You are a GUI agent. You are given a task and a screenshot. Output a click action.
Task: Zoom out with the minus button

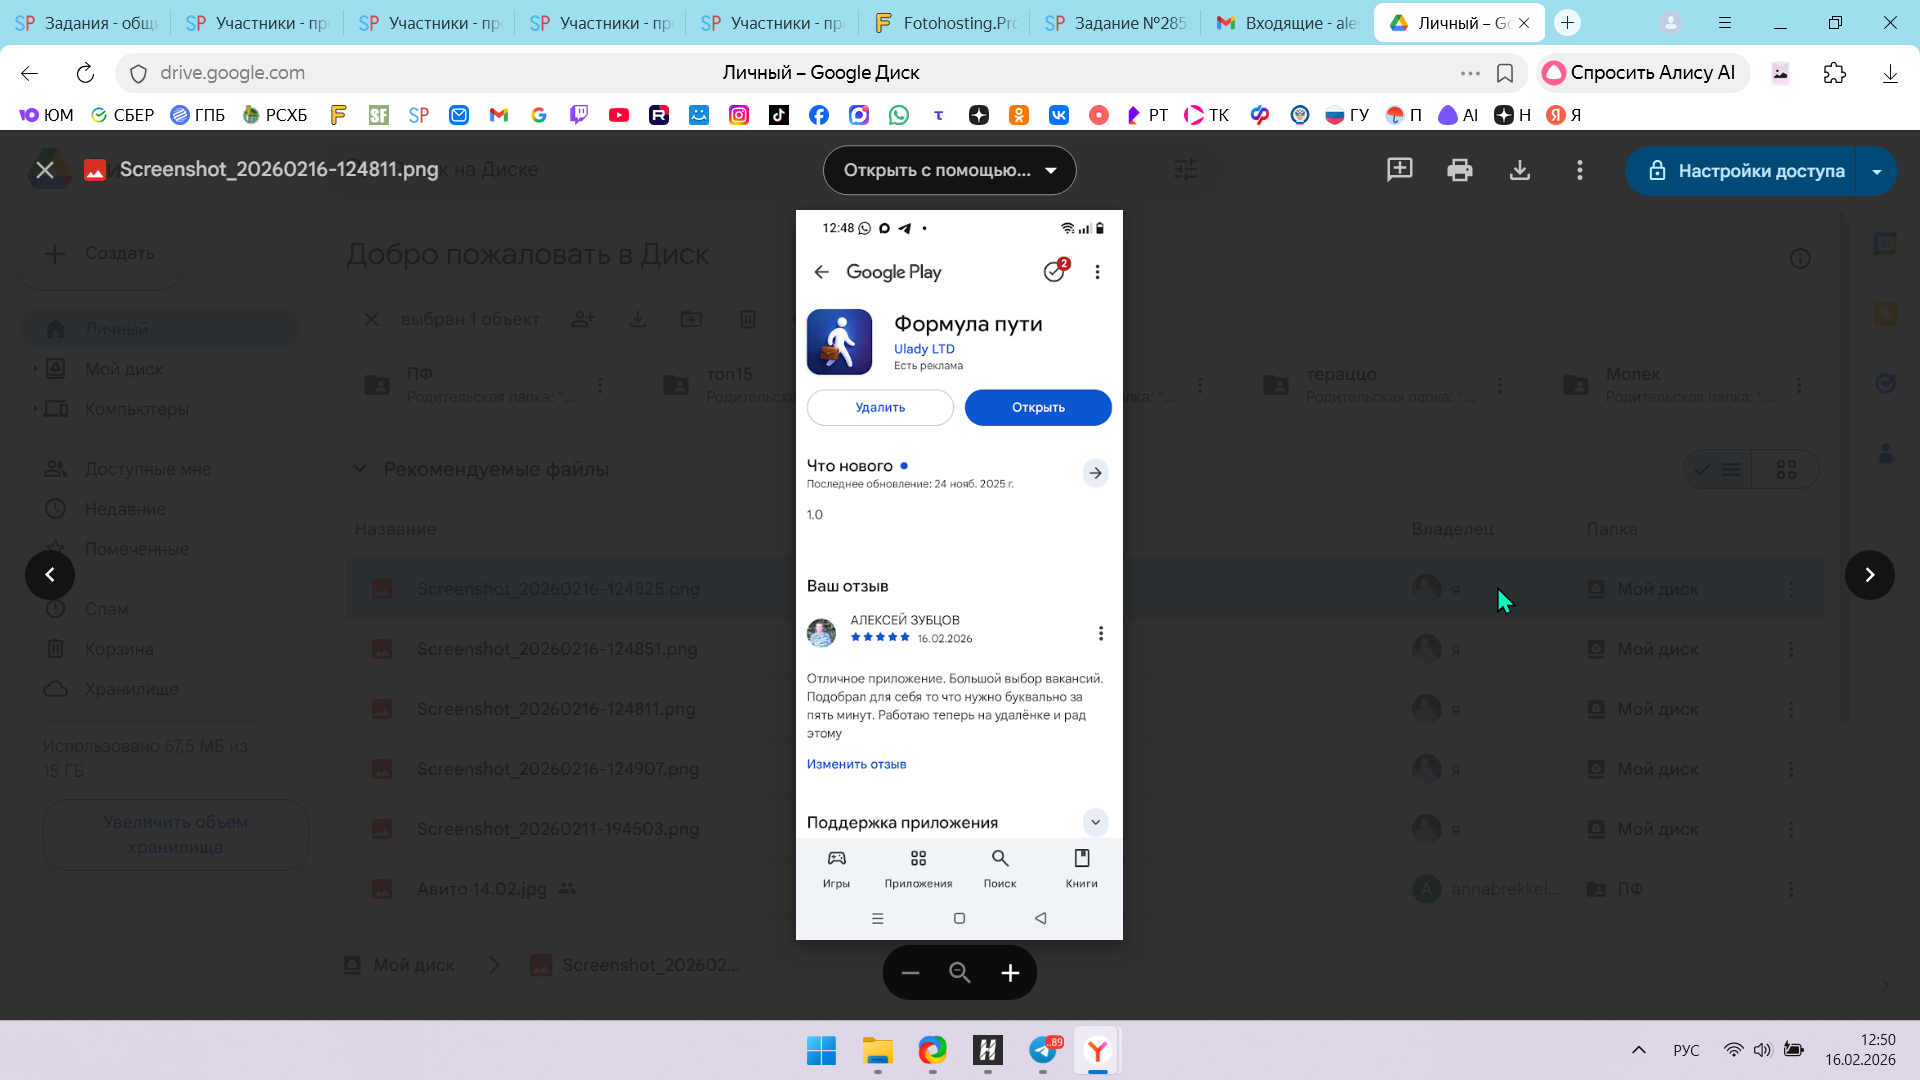pyautogui.click(x=910, y=973)
